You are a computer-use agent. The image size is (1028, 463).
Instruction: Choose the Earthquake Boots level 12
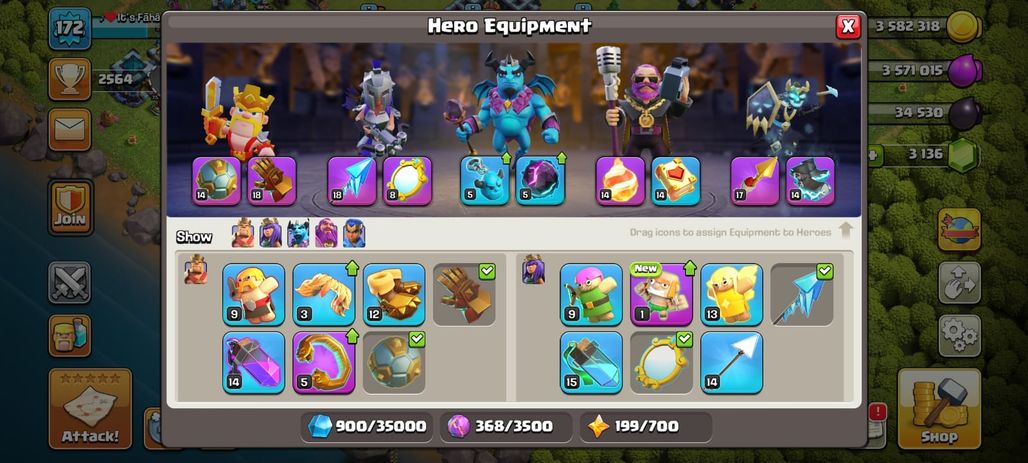point(394,294)
